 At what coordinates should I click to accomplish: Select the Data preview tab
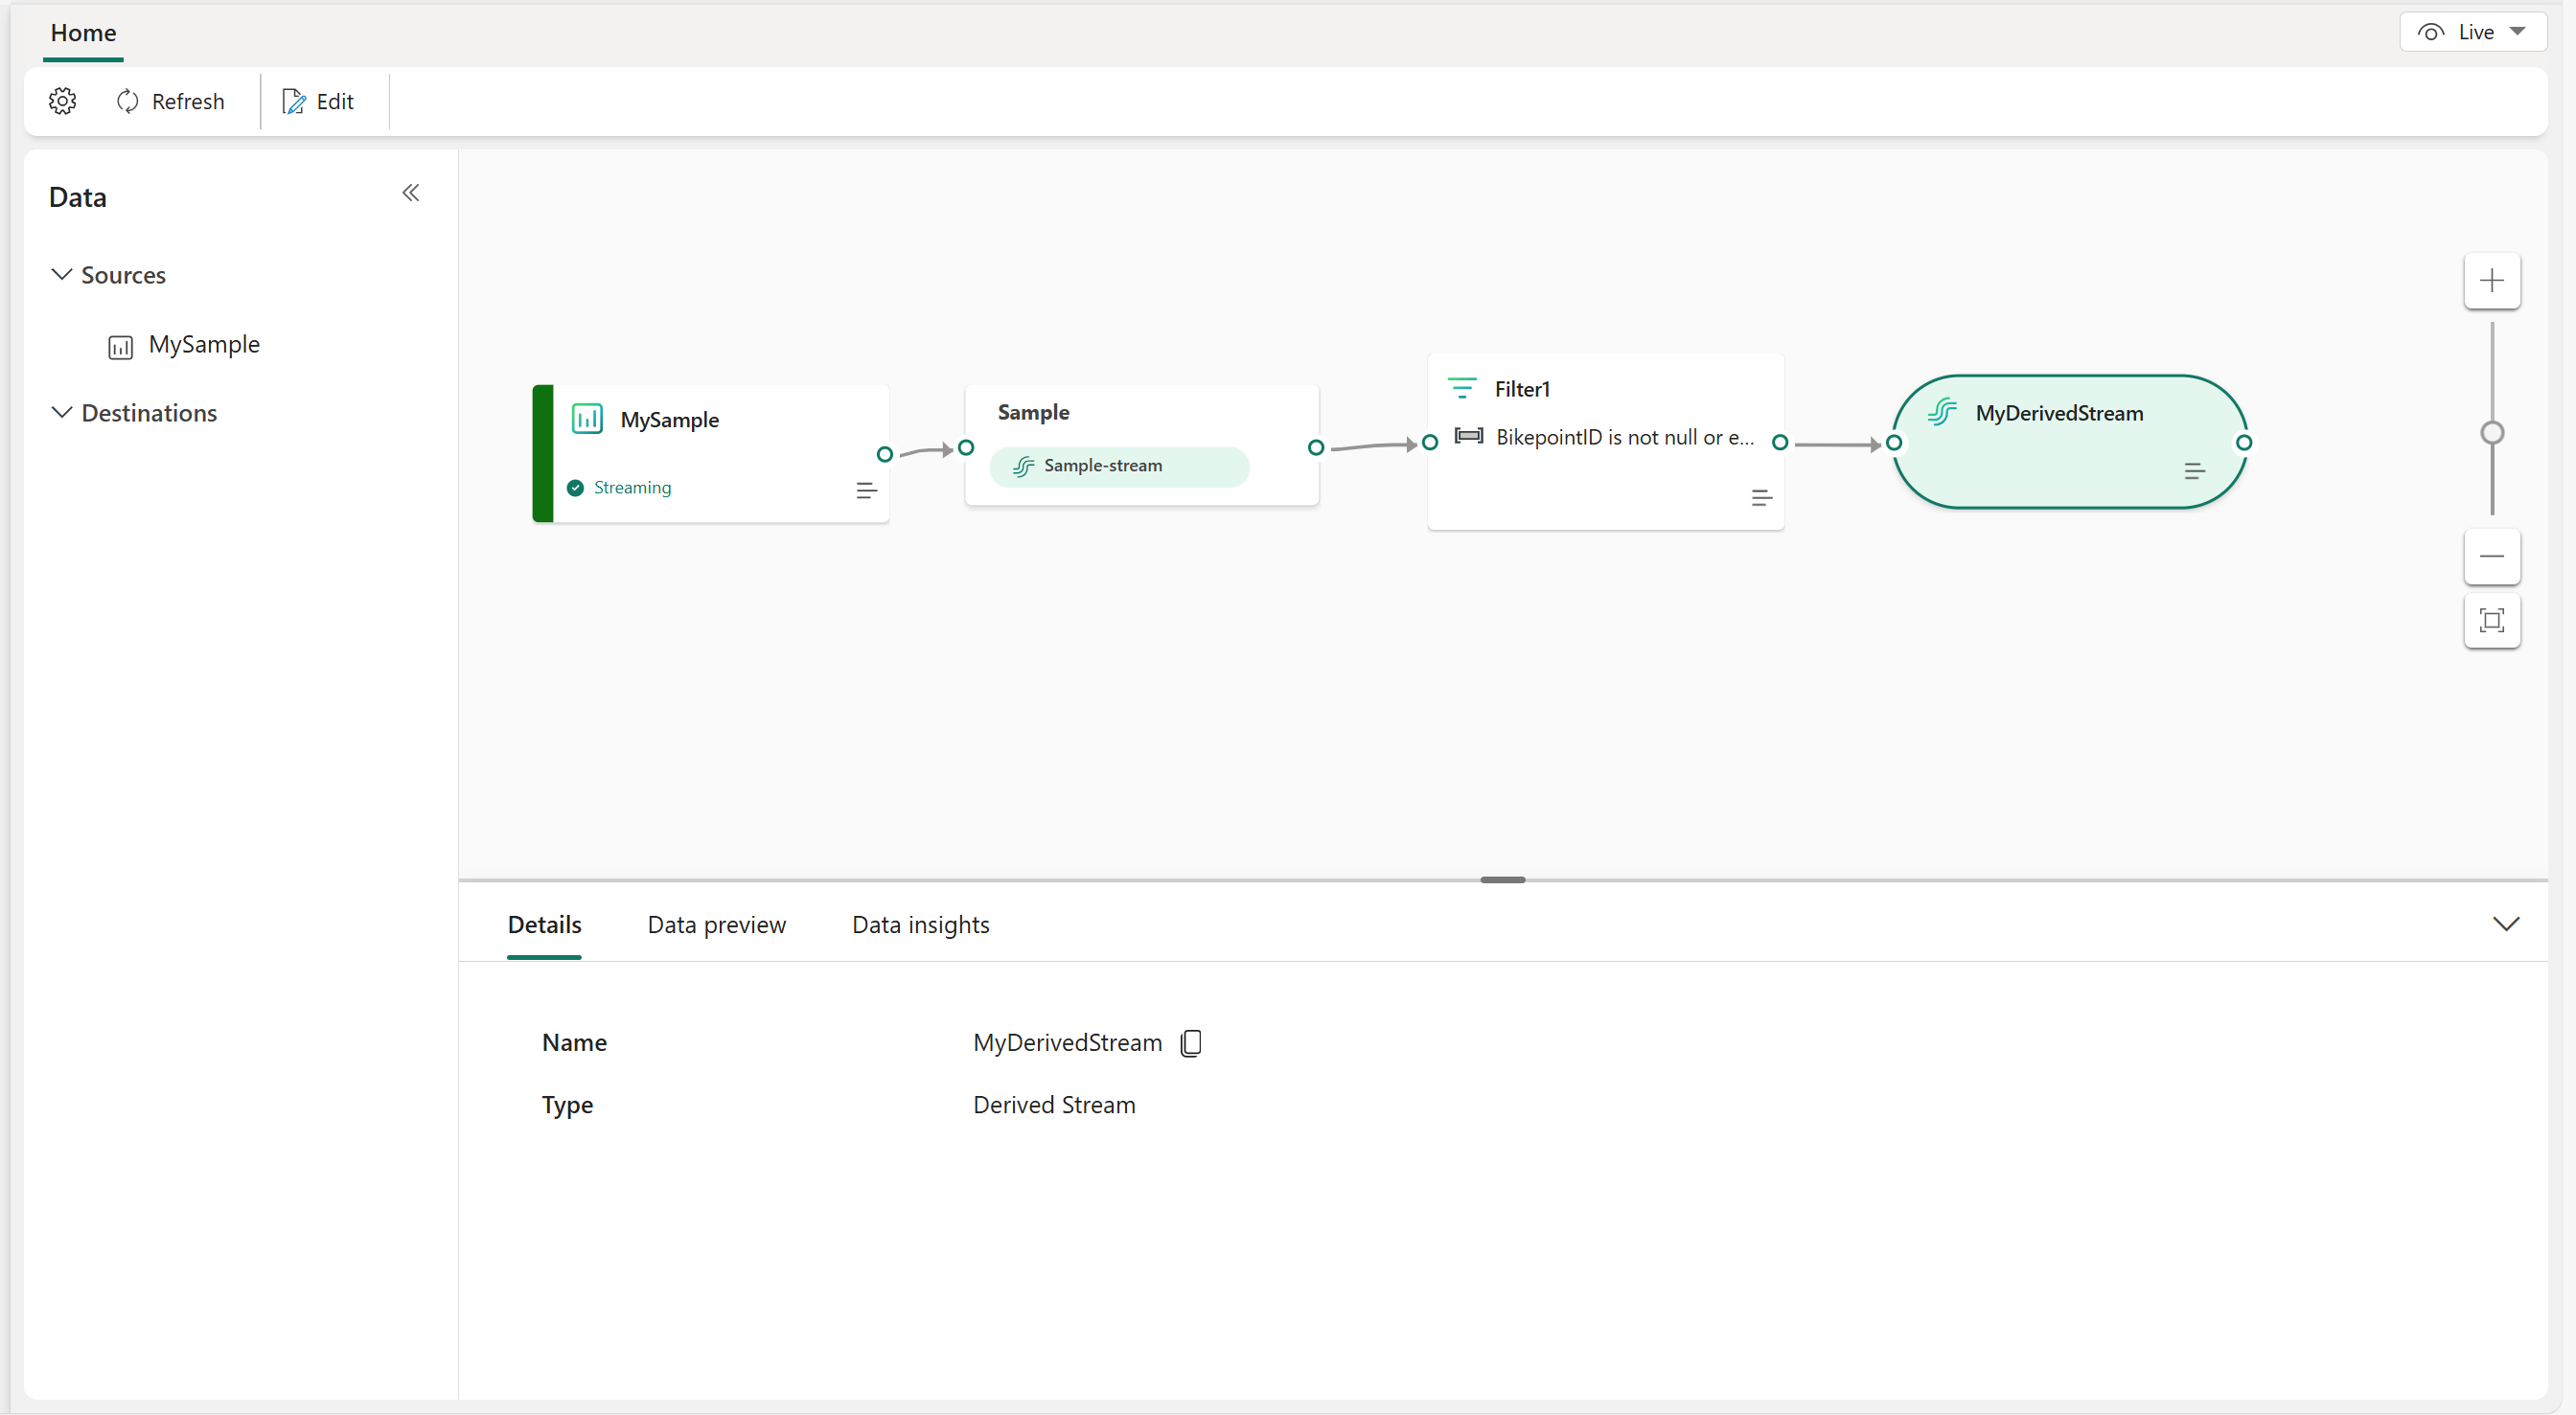(718, 924)
